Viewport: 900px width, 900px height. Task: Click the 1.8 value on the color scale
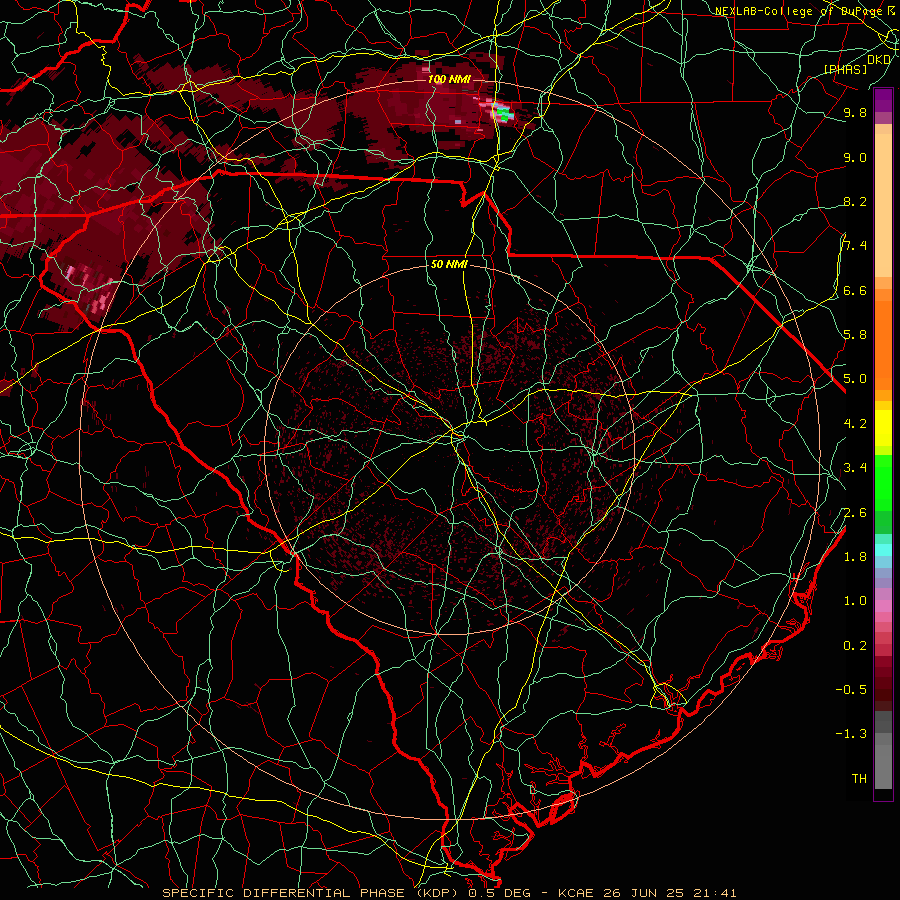855,557
